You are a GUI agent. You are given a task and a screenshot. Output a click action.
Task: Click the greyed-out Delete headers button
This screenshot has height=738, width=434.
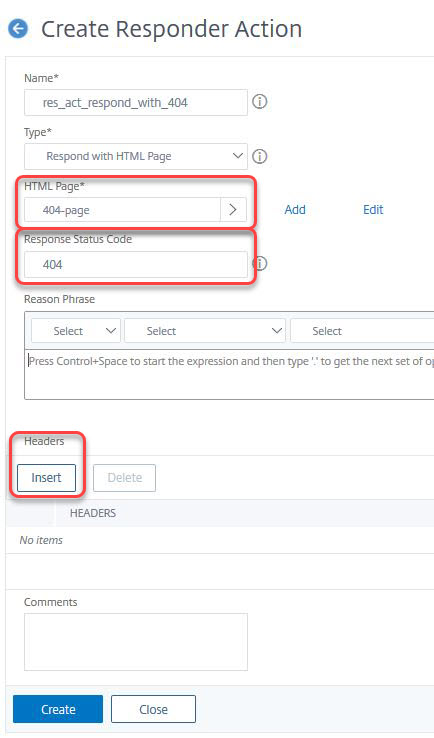pos(125,478)
